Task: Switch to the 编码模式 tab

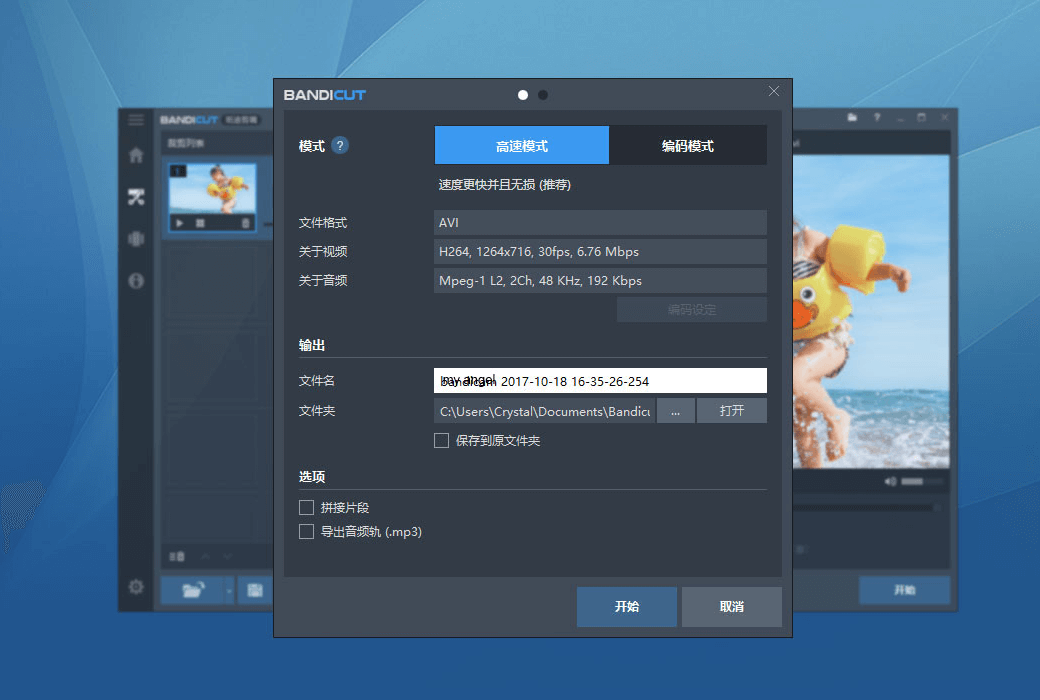Action: pyautogui.click(x=688, y=145)
